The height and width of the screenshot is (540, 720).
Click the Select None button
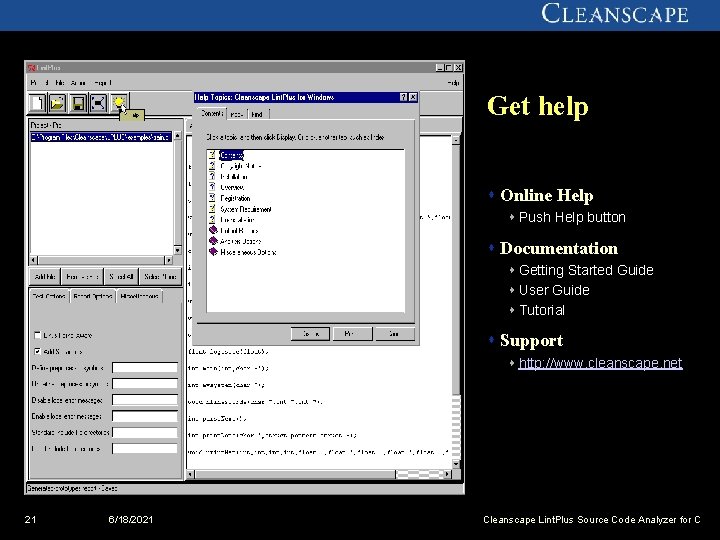click(160, 276)
